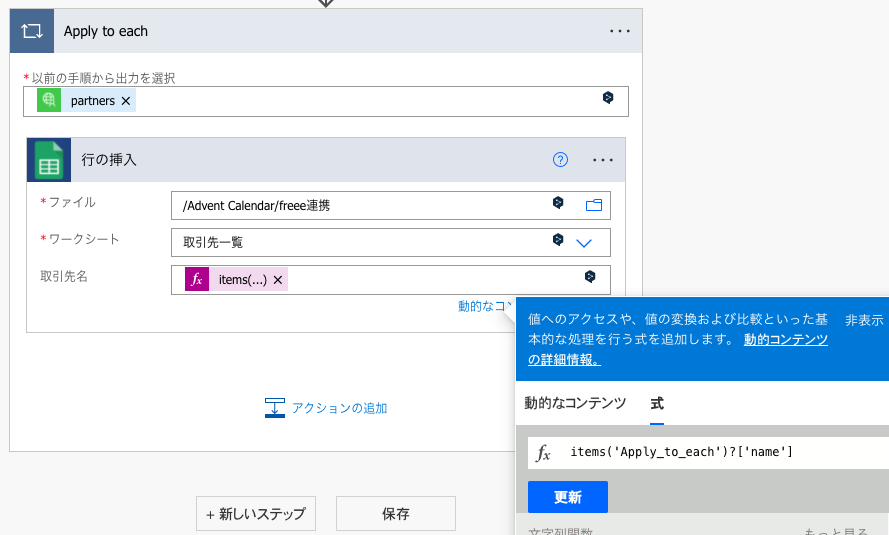Click badge icon in ワークシート field
Viewport: 889px width, 535px height.
click(558, 240)
